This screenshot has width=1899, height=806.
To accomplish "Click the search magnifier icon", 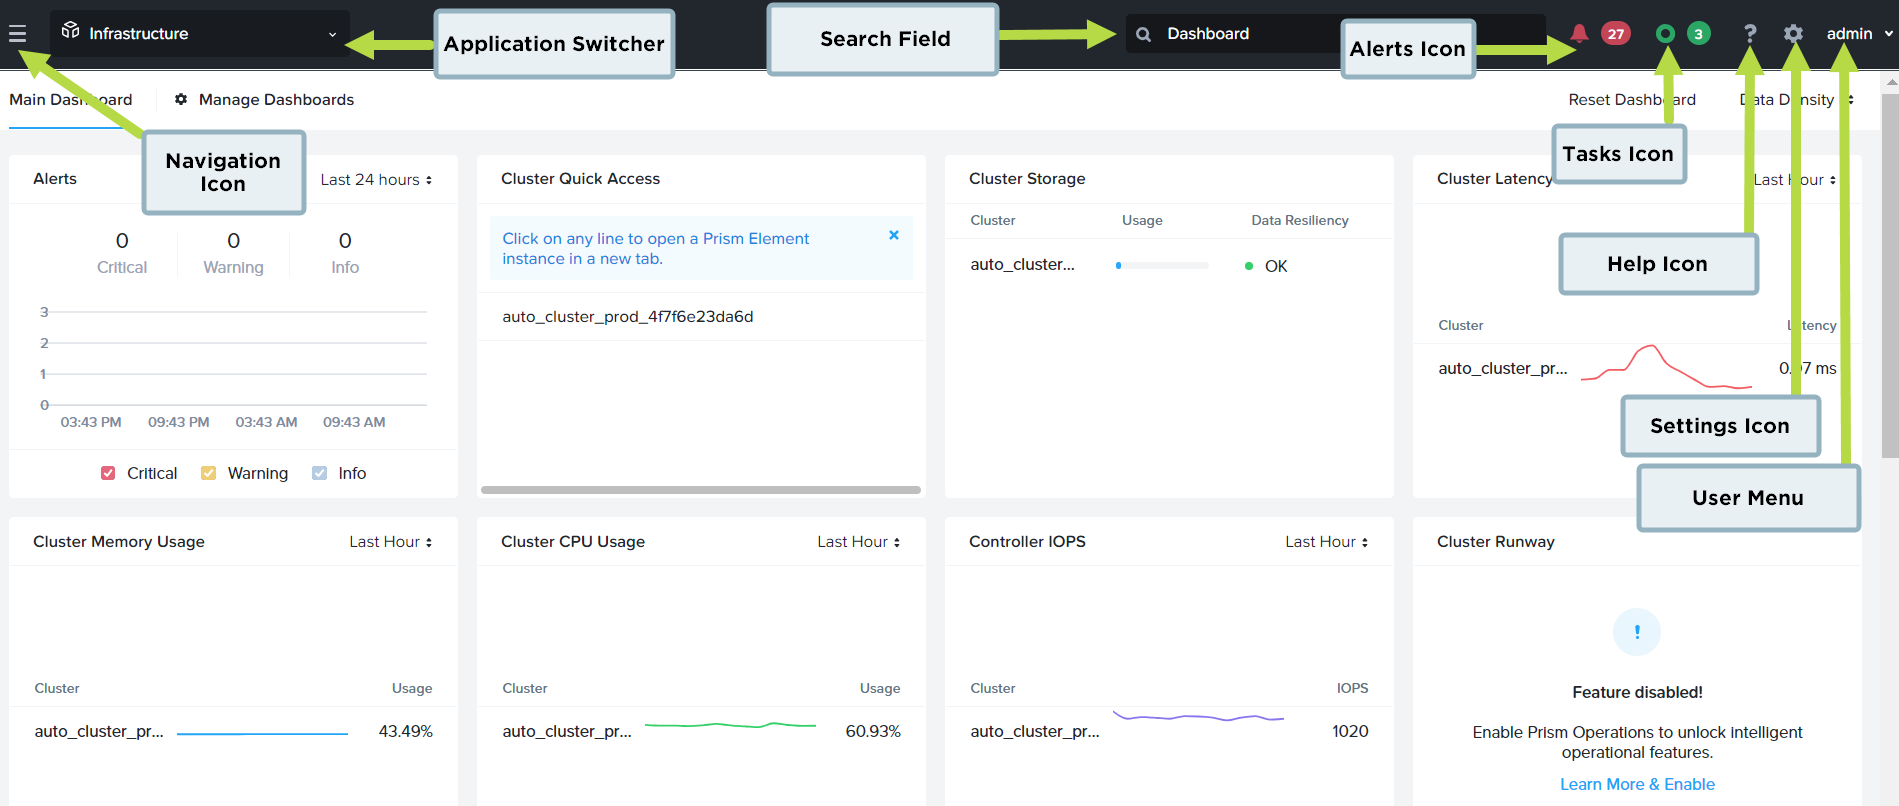I will (x=1143, y=34).
